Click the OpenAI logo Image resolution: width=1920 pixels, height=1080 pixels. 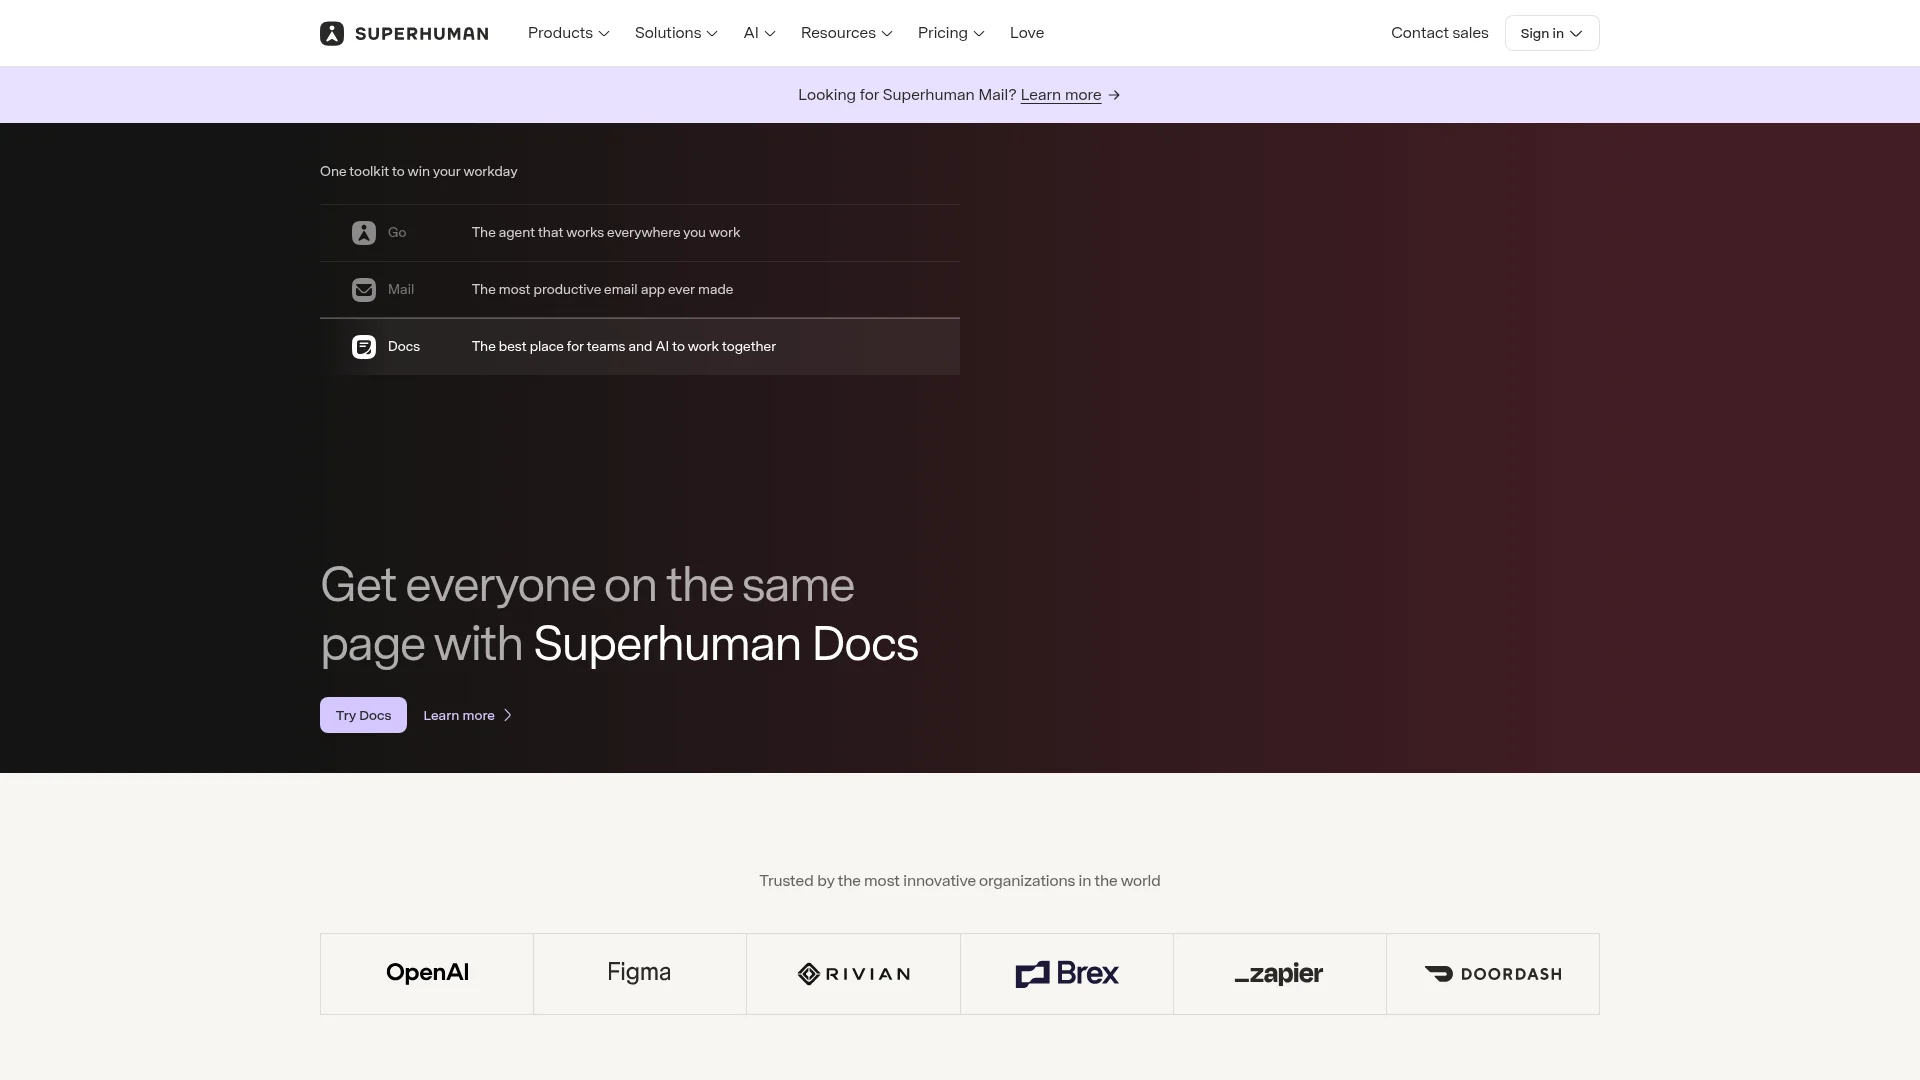click(427, 973)
